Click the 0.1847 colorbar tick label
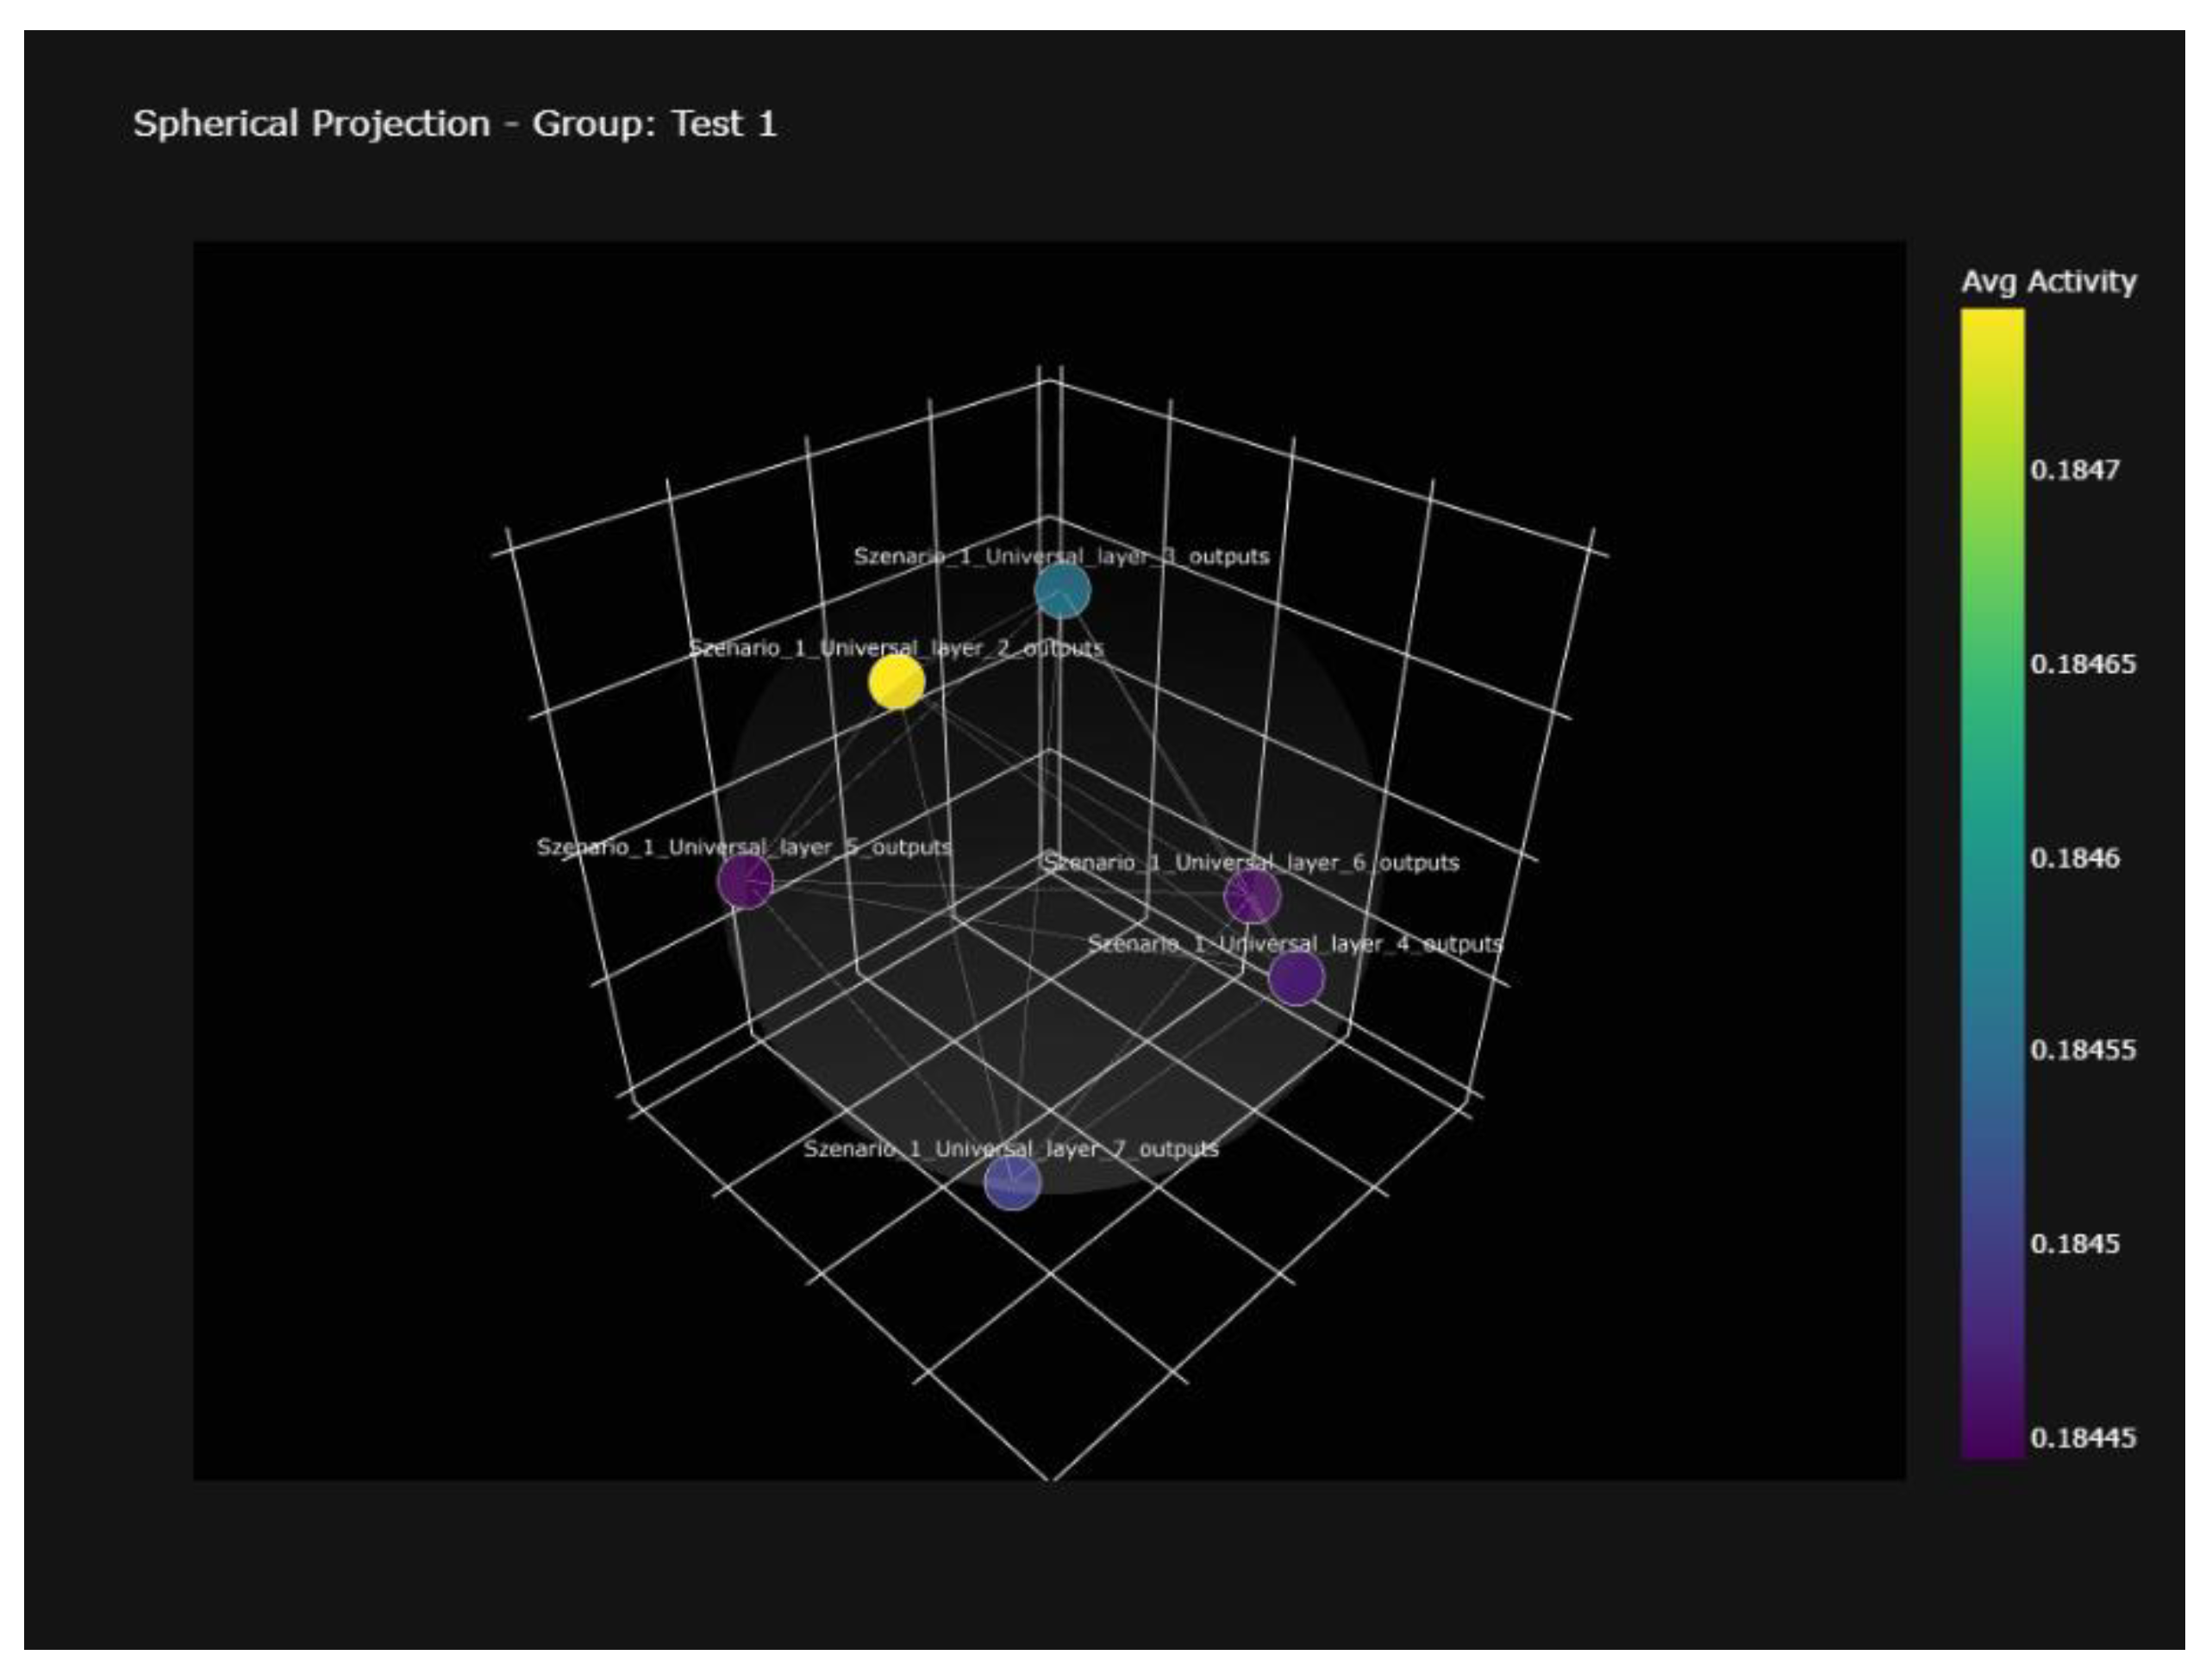This screenshot has width=2212, height=1680. [2074, 470]
